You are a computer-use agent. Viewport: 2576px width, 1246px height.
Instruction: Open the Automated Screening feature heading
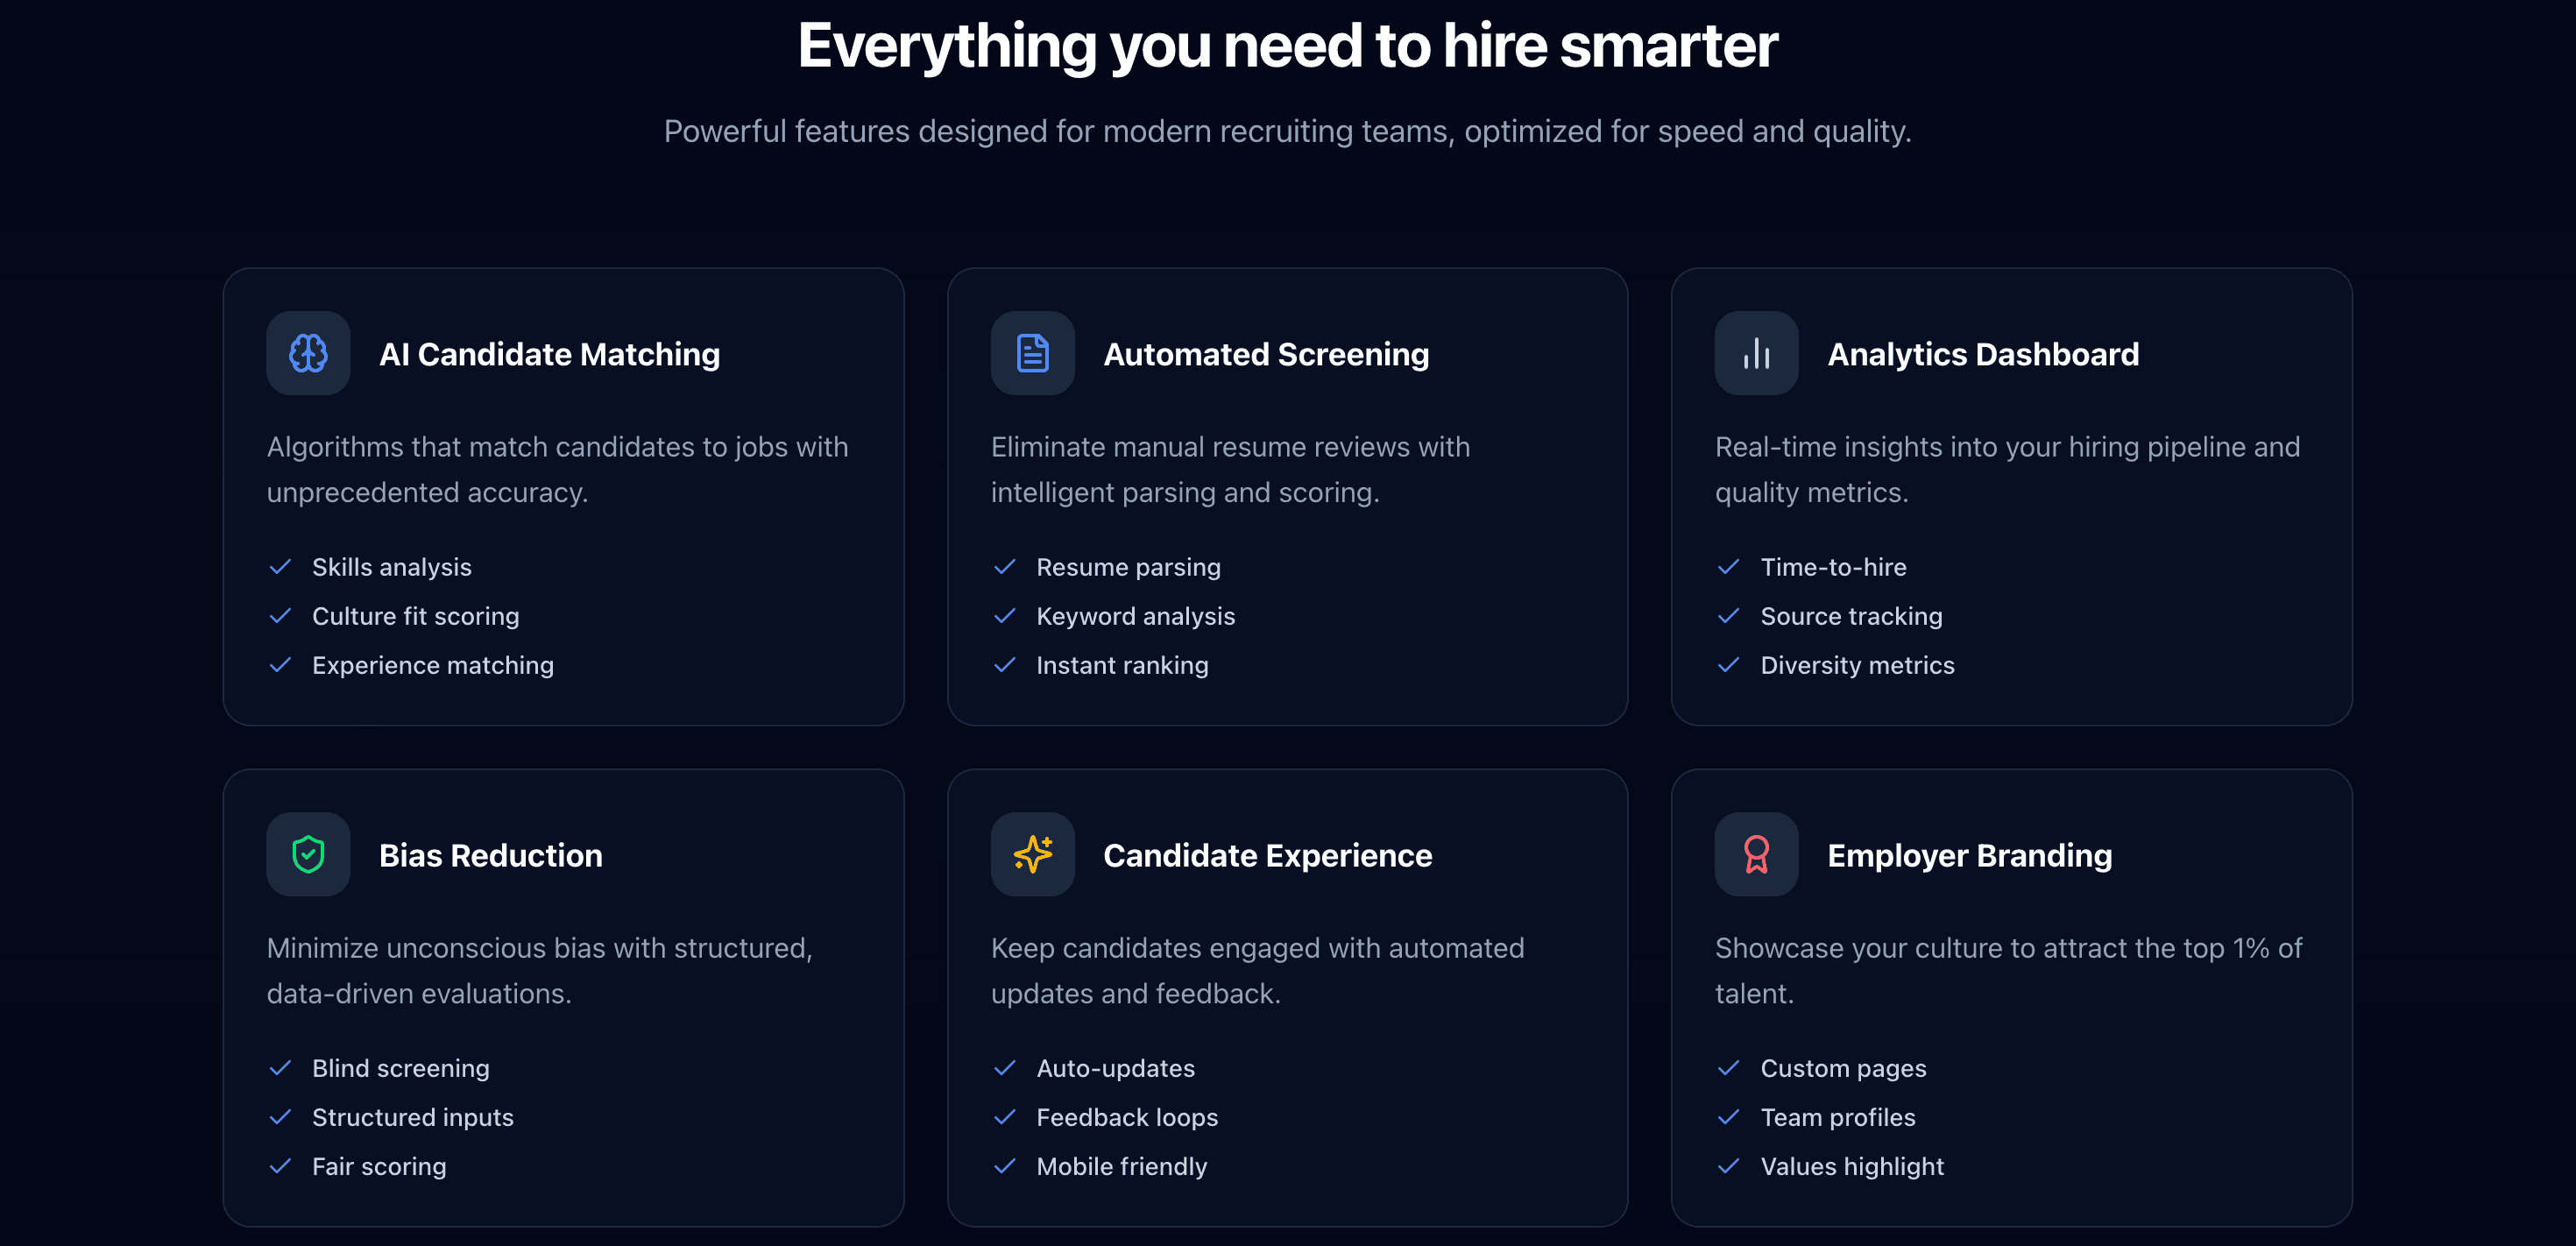(x=1266, y=354)
